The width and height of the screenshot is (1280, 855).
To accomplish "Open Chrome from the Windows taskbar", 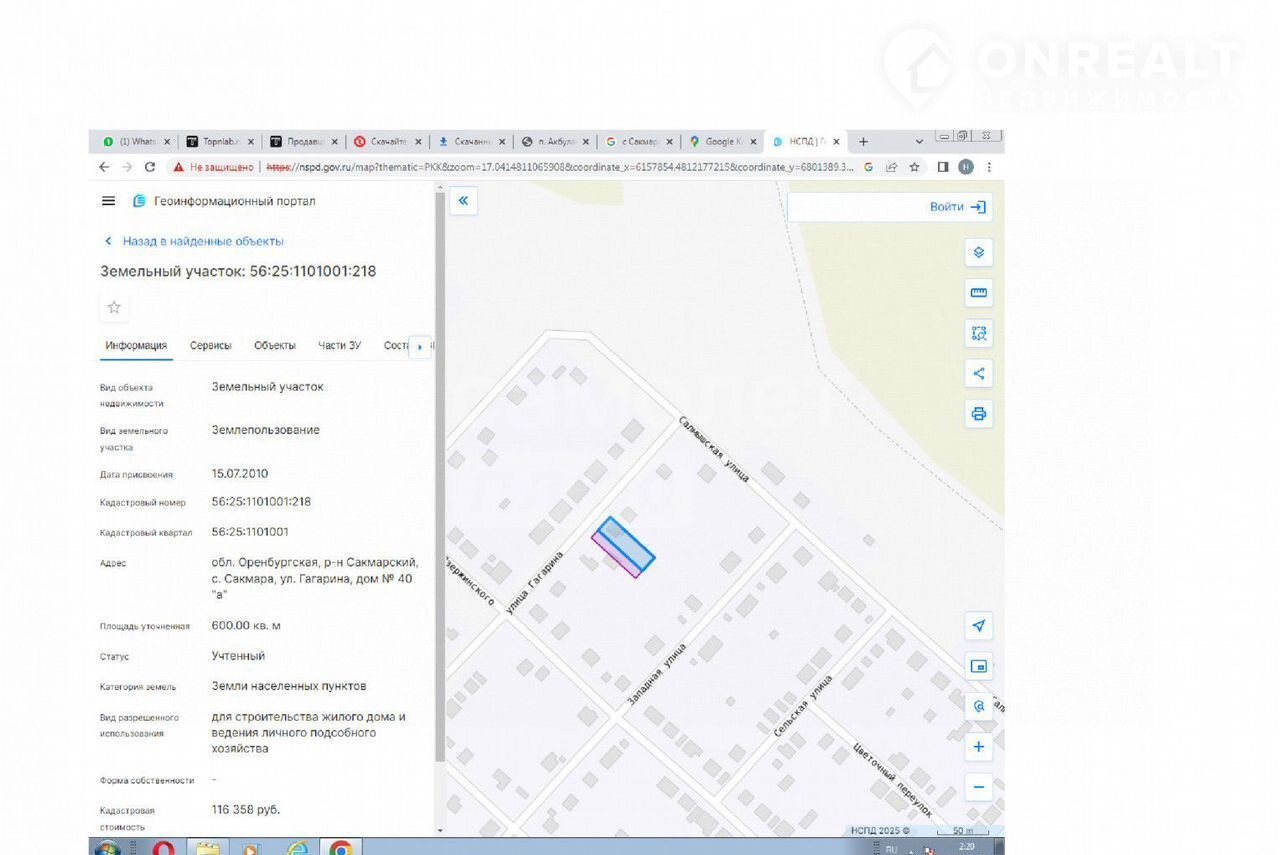I will (x=340, y=848).
